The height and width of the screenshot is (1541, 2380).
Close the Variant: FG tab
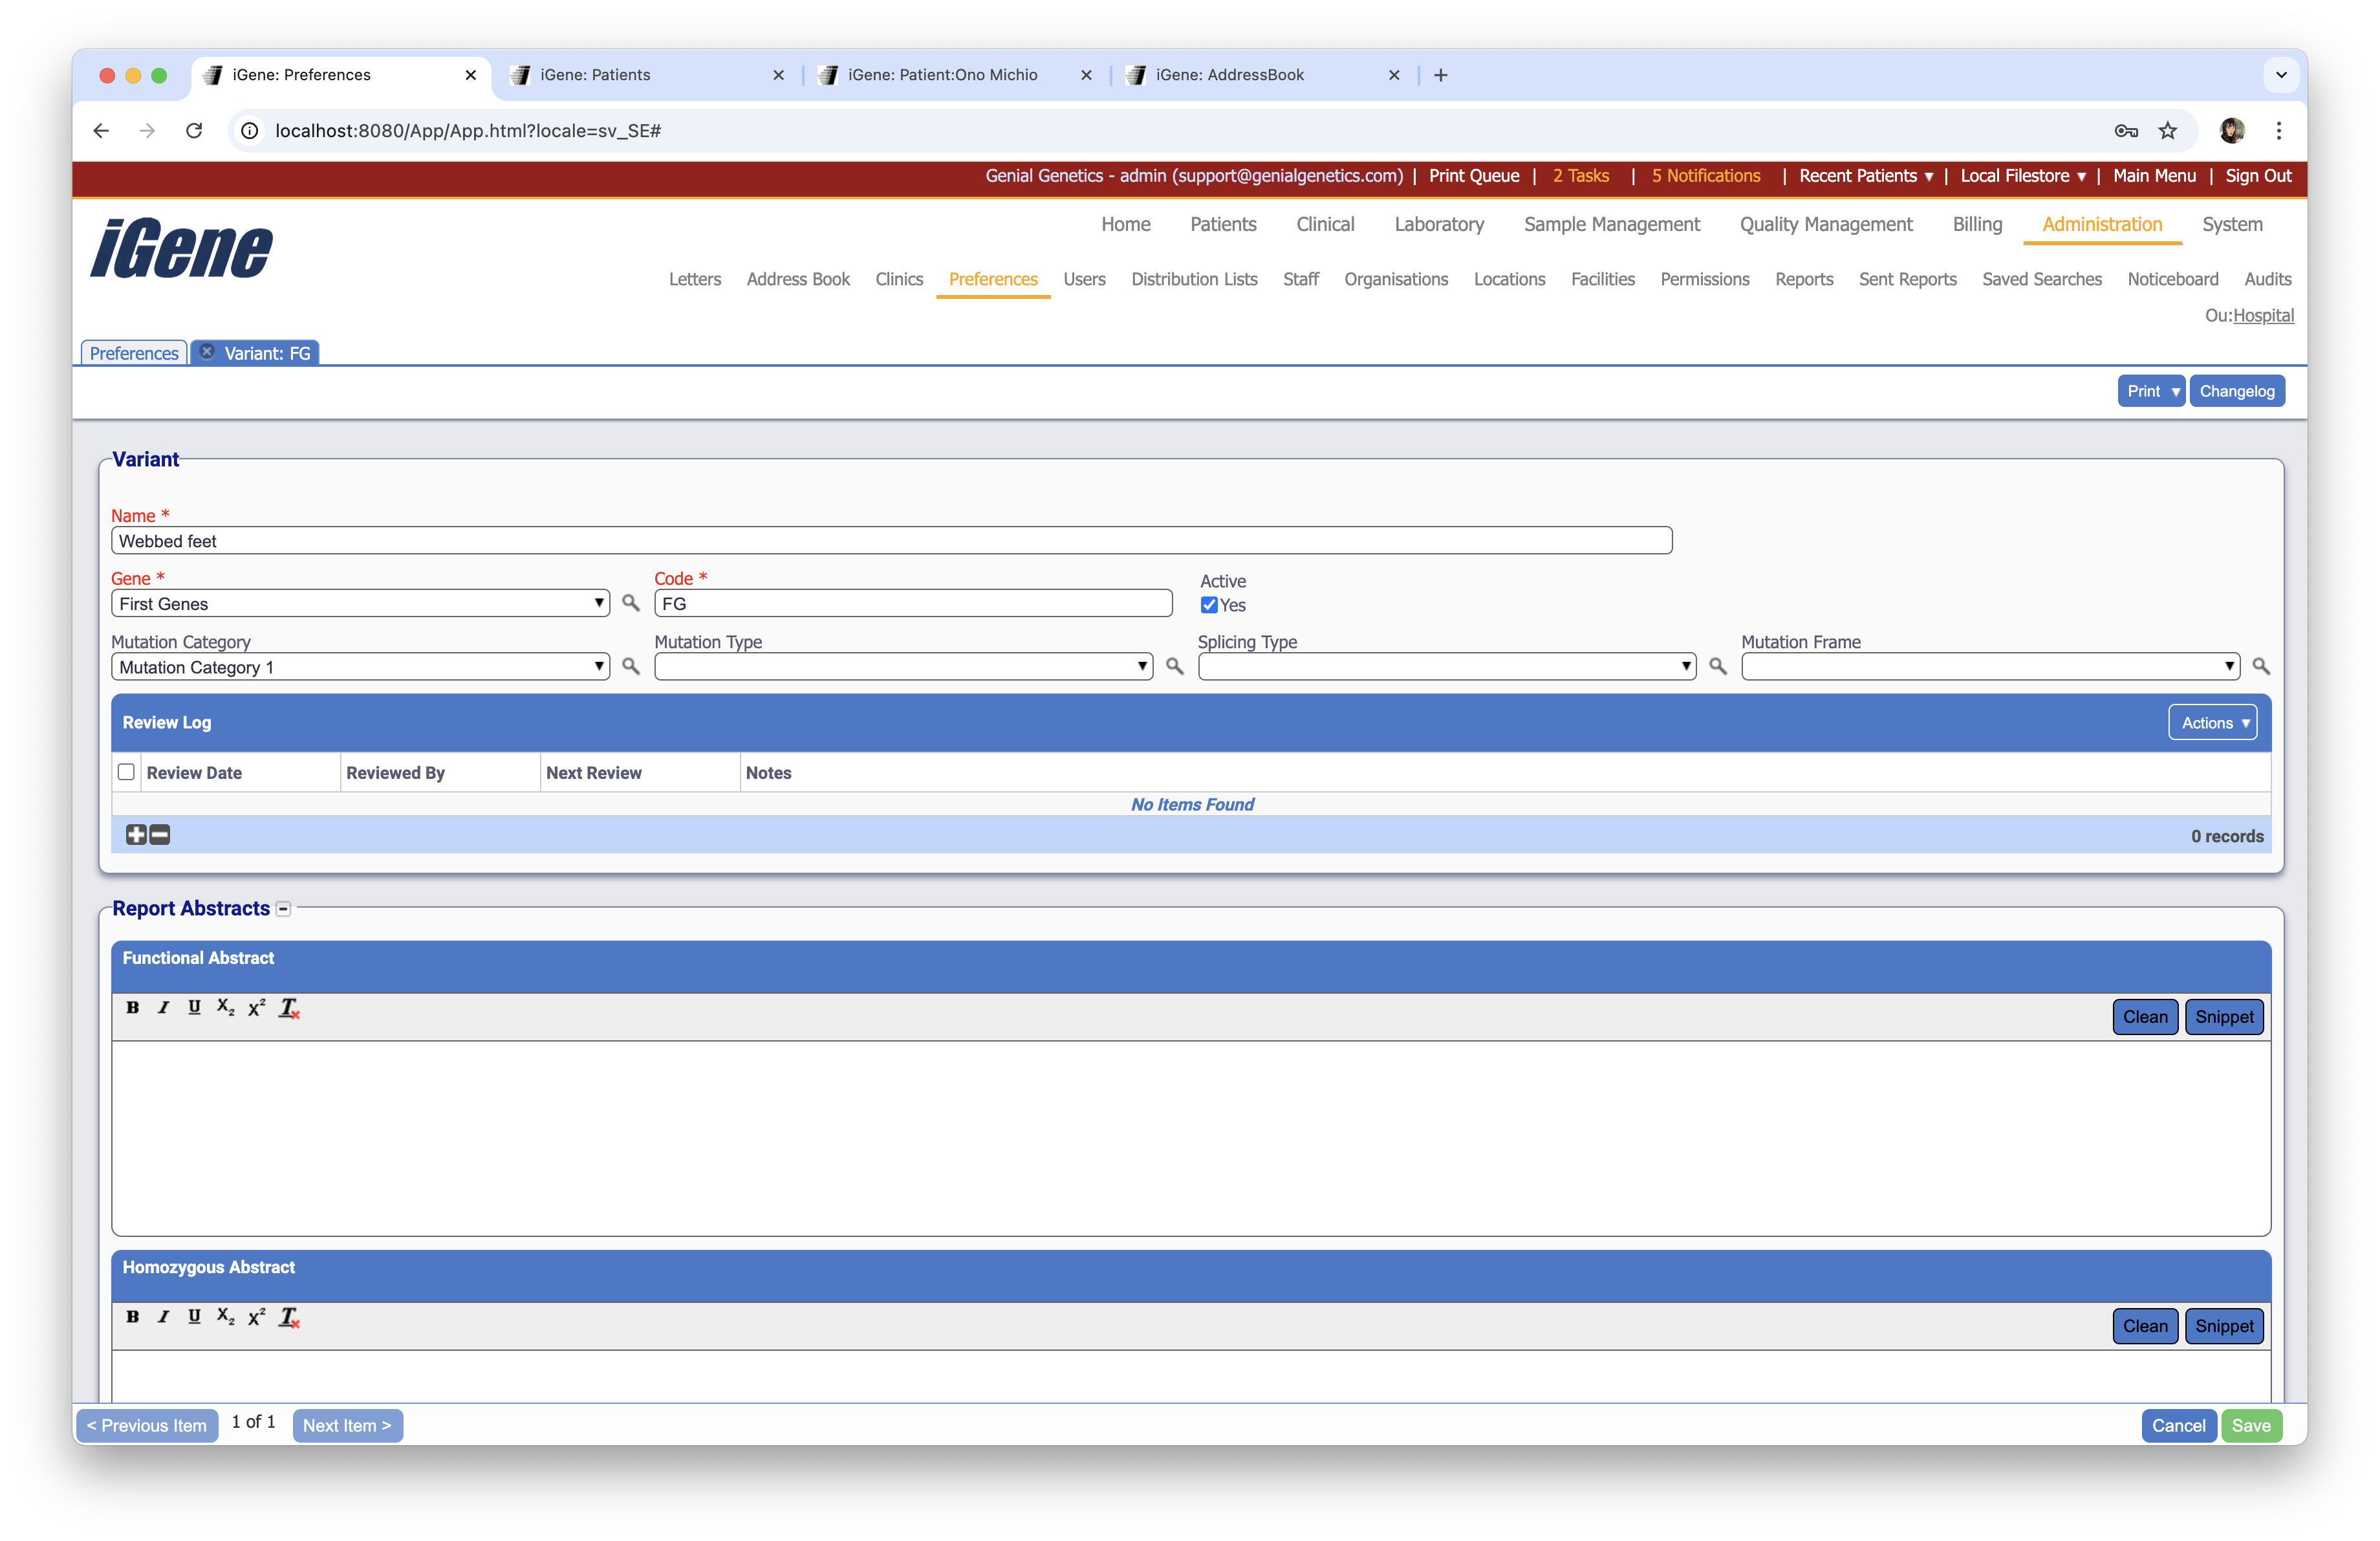[207, 352]
